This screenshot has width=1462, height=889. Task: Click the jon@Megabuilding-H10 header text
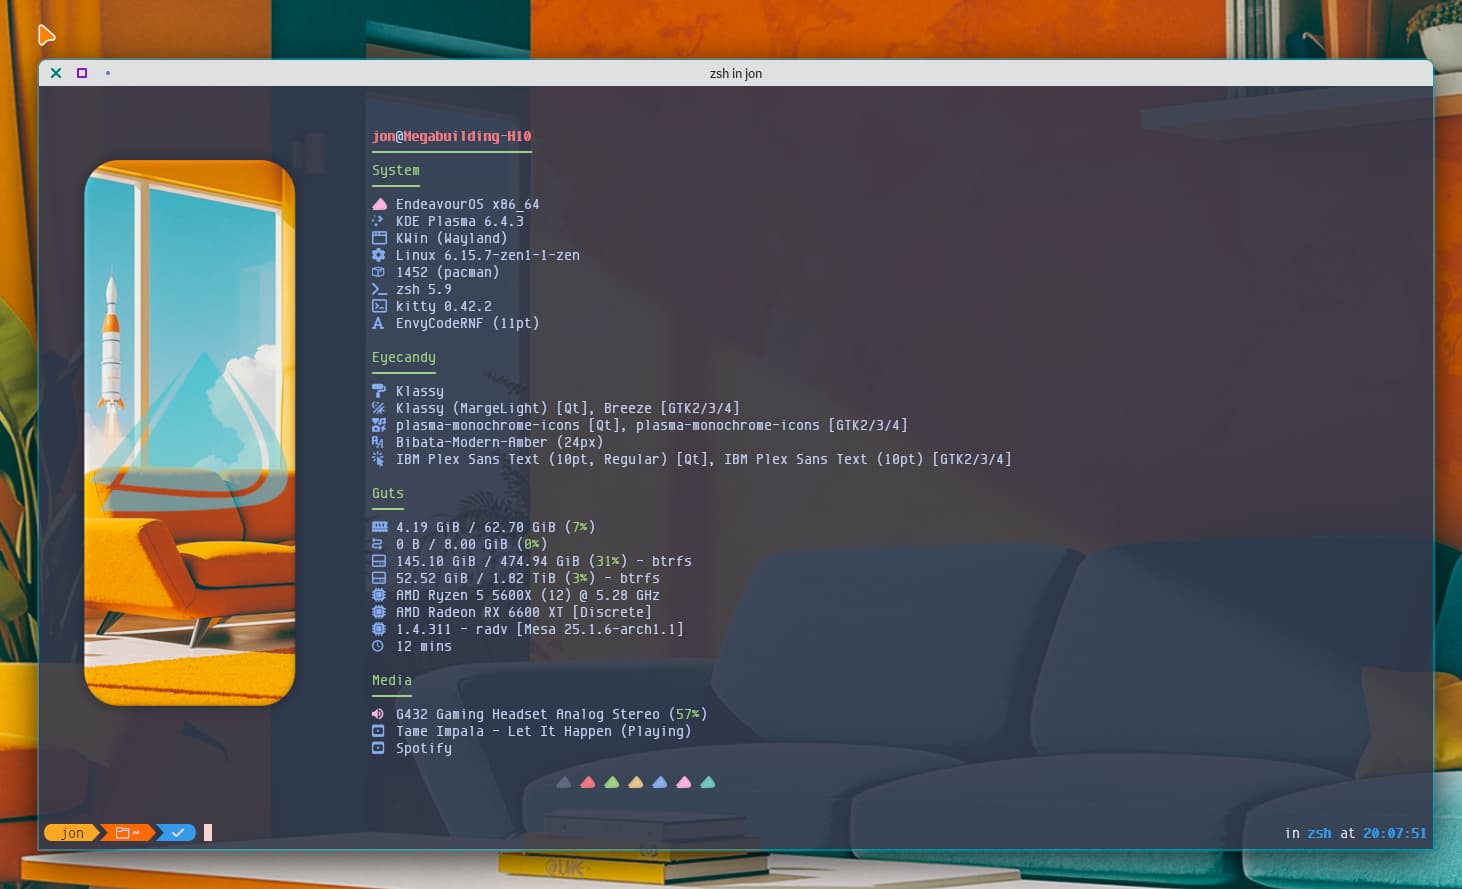tap(452, 136)
